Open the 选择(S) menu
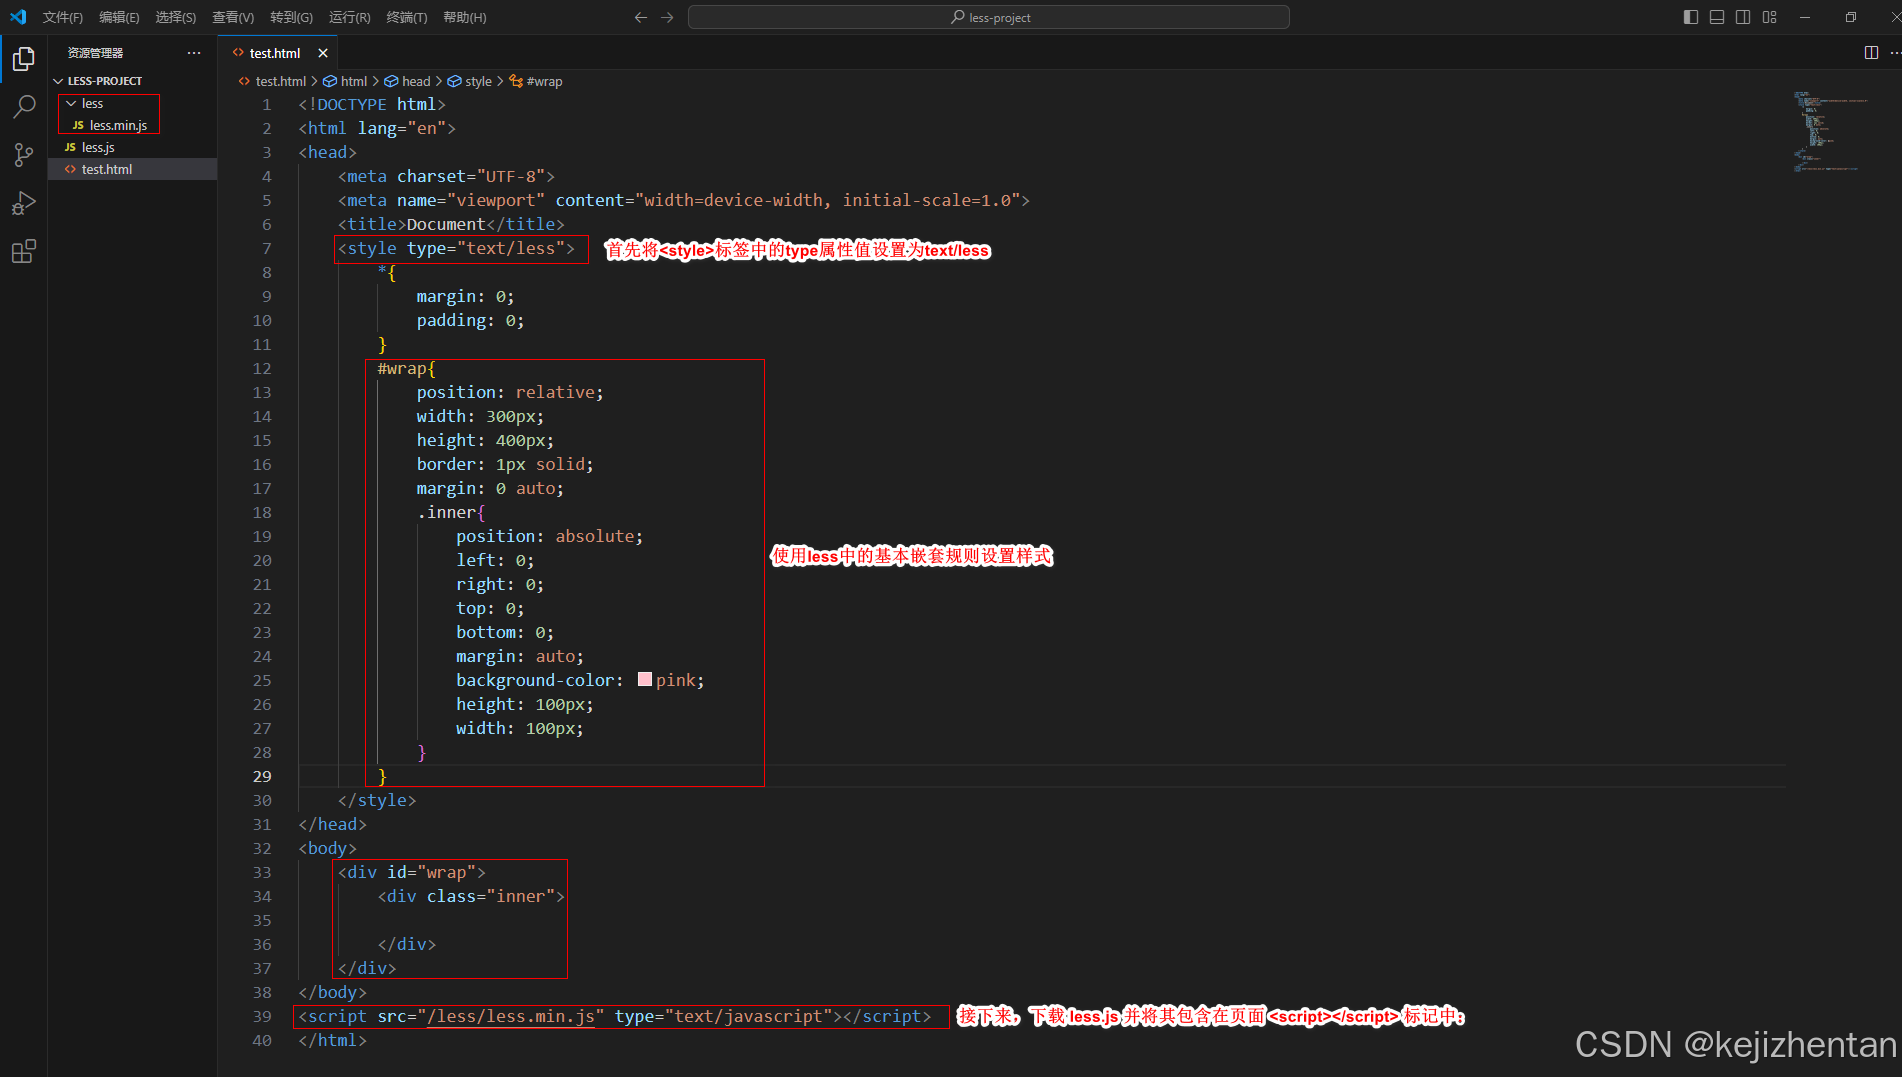1902x1077 pixels. click(x=176, y=17)
